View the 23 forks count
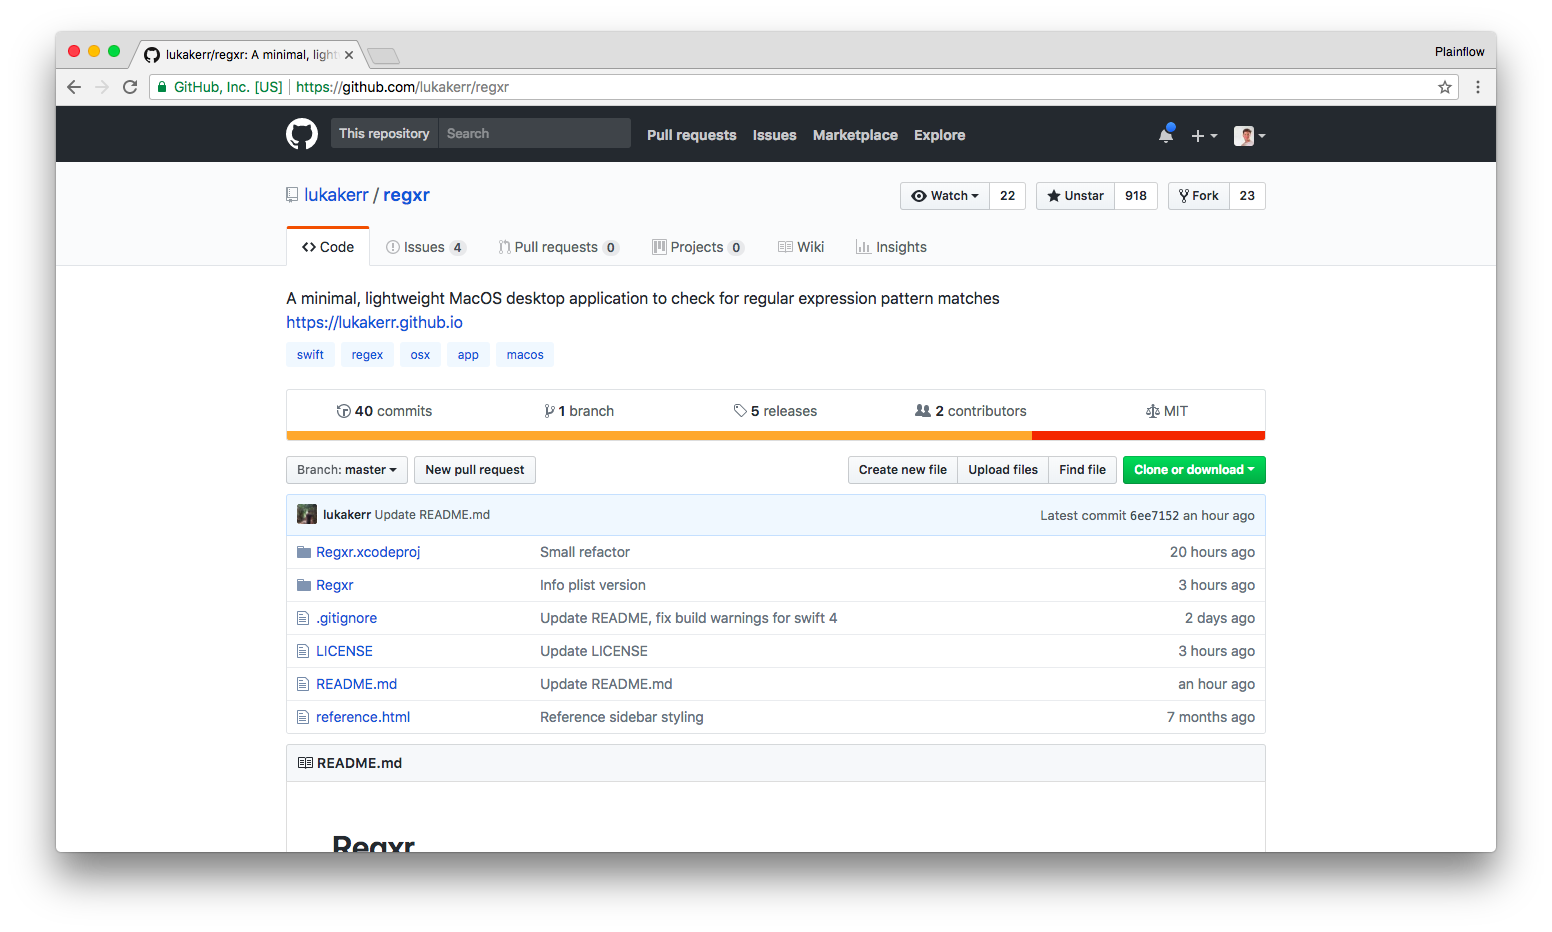 pyautogui.click(x=1247, y=196)
